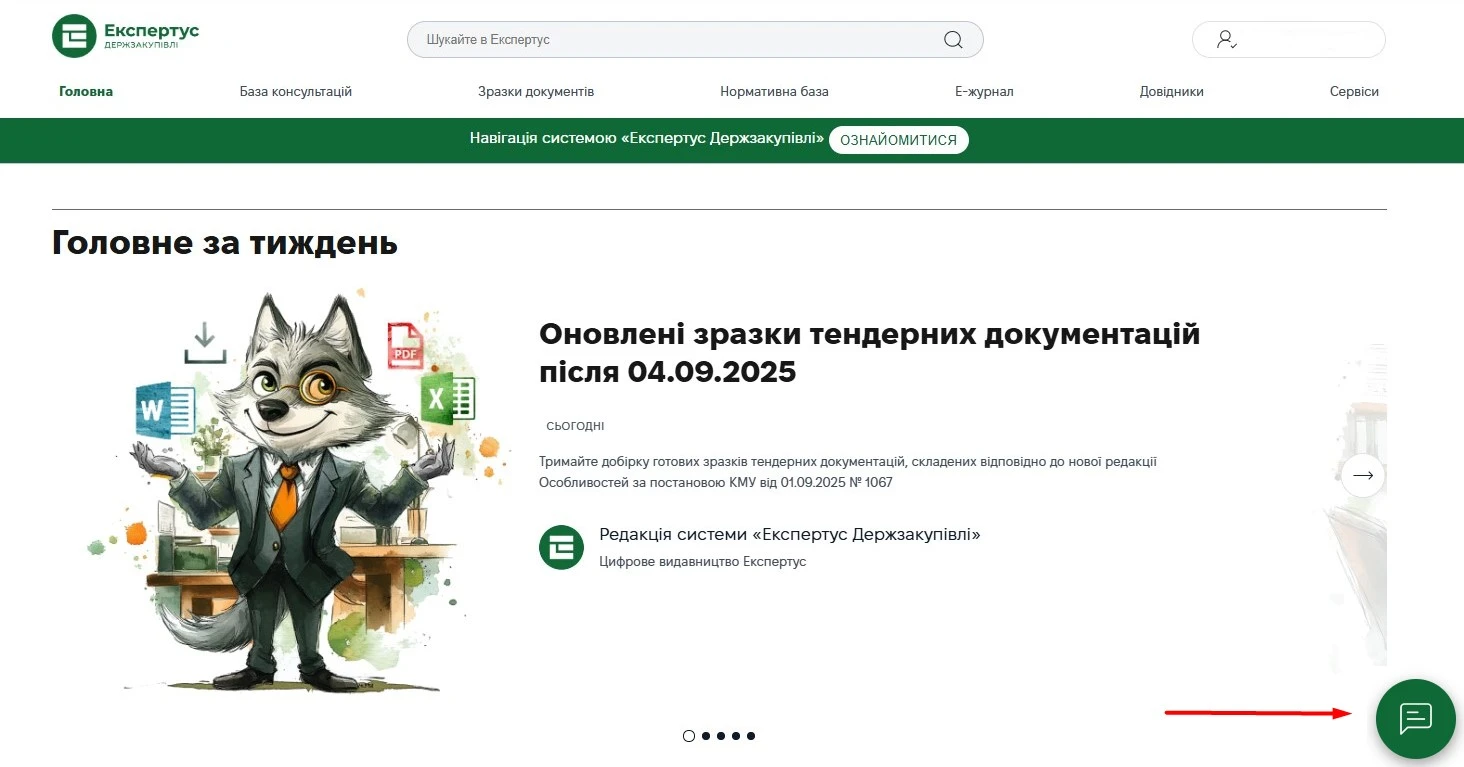Go to База консультацій section
This screenshot has height=767, width=1464.
coord(296,91)
